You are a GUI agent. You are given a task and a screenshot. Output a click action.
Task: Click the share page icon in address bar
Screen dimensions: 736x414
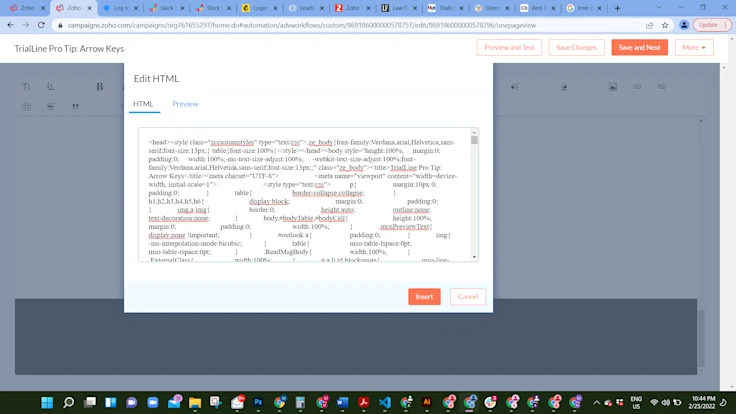coord(650,25)
